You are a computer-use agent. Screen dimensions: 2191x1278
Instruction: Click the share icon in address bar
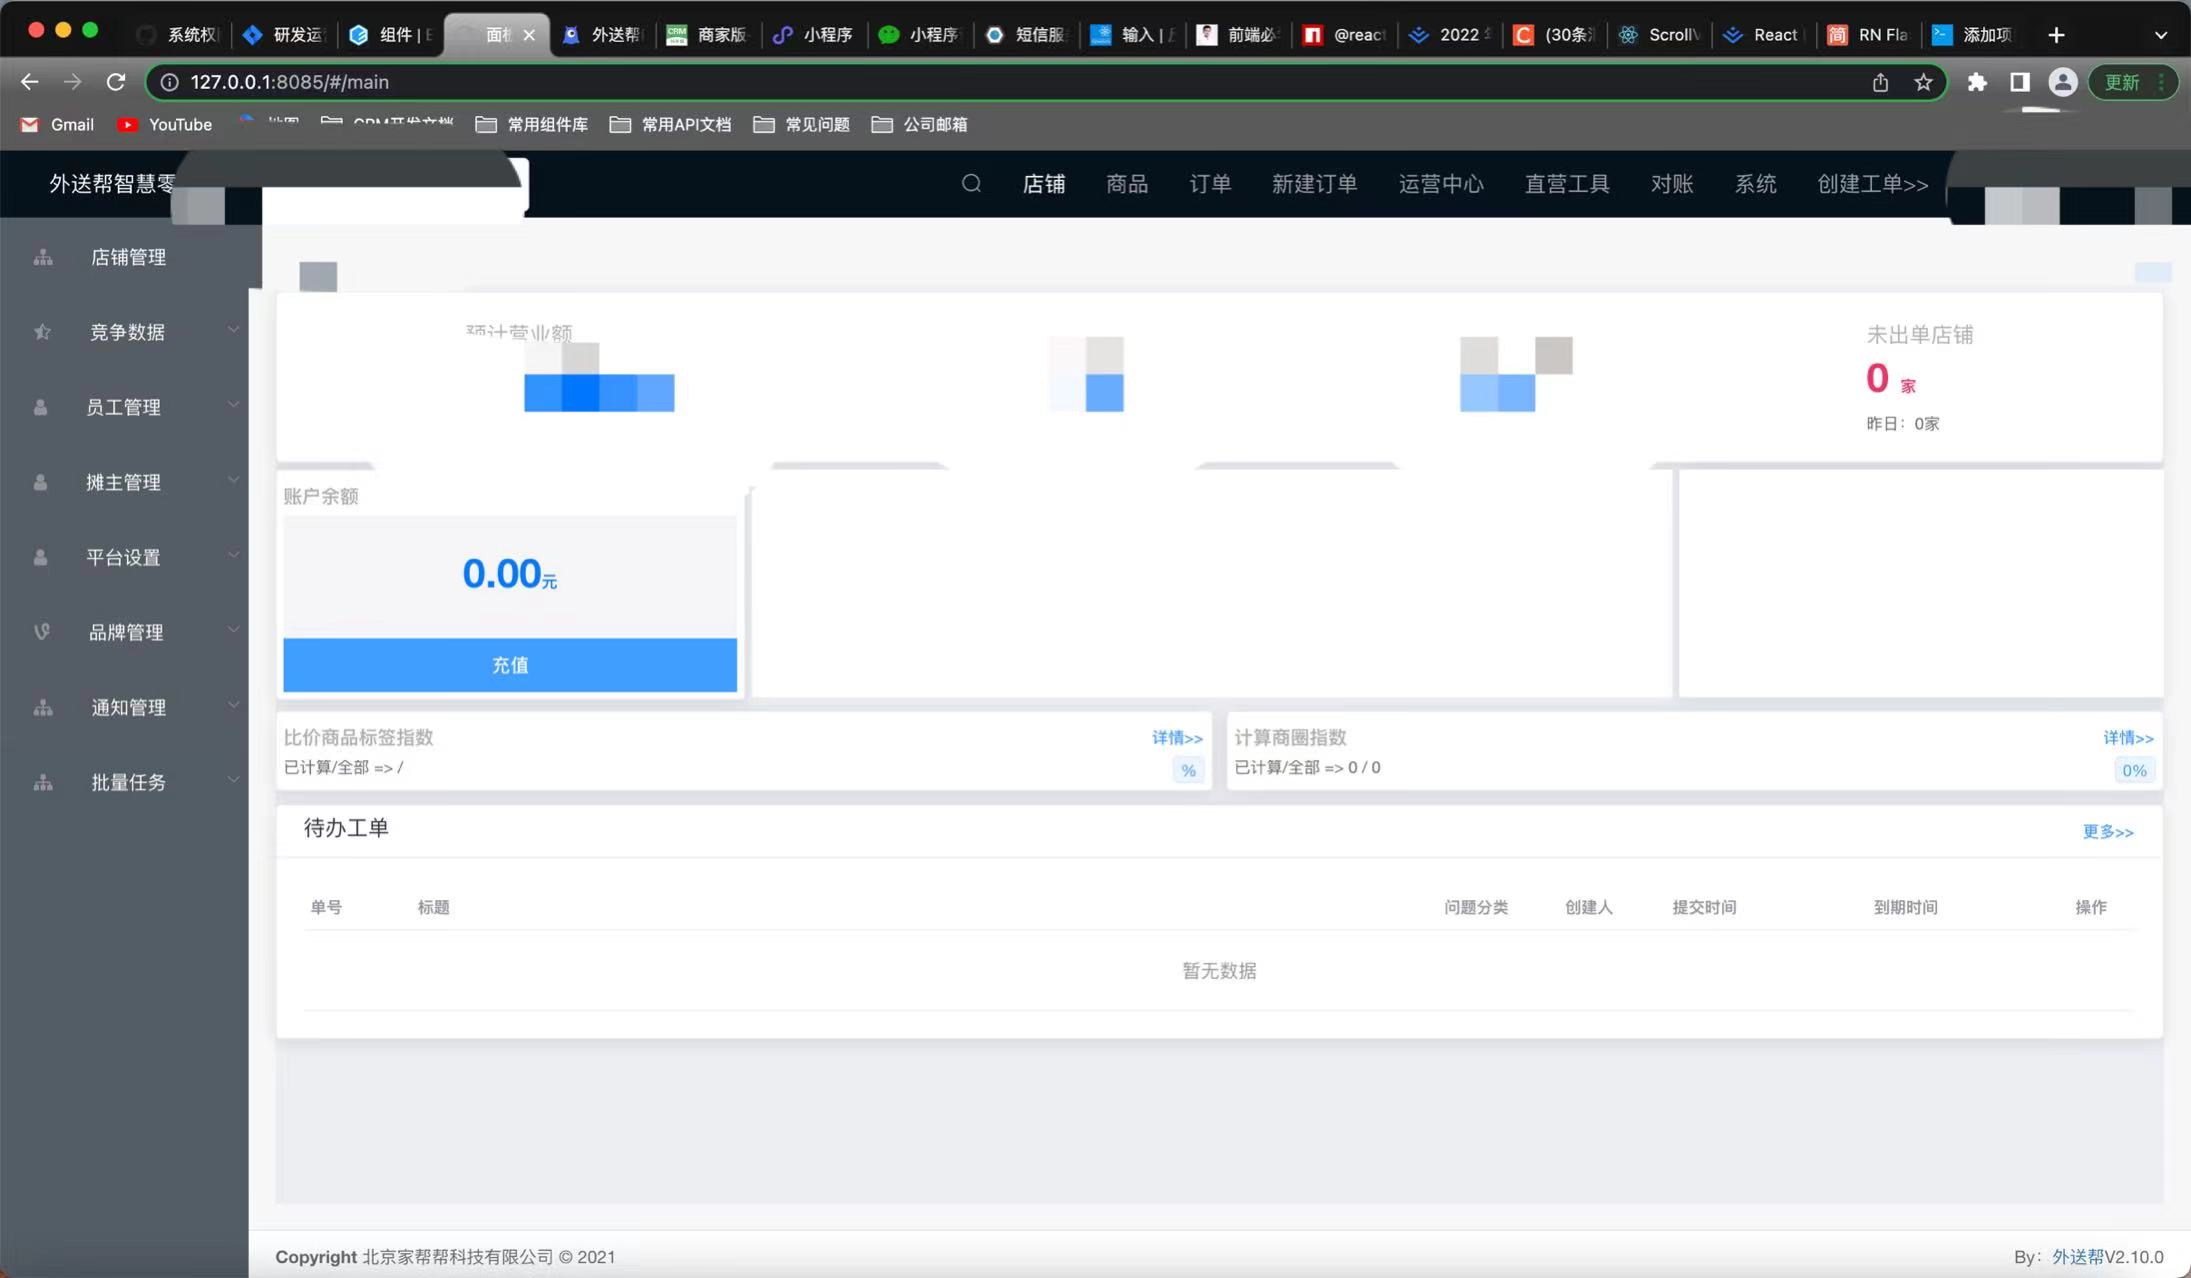(x=1880, y=82)
